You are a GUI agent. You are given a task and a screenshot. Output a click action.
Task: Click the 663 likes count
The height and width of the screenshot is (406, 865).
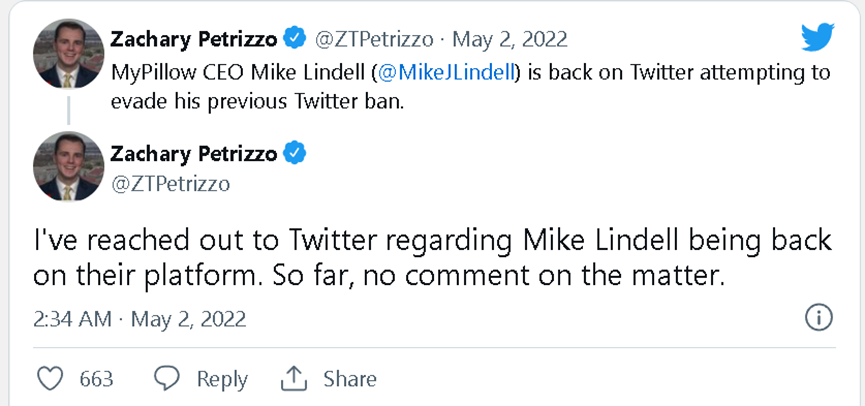(x=96, y=379)
